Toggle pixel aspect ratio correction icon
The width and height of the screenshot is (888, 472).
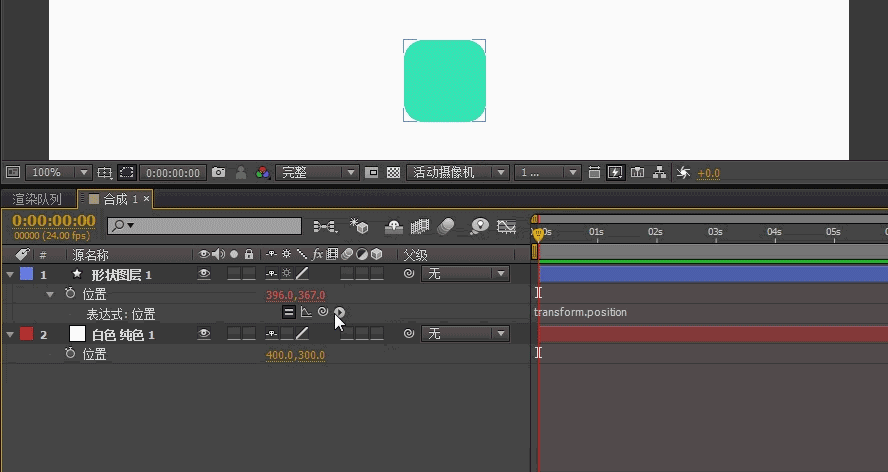pyautogui.click(x=594, y=172)
